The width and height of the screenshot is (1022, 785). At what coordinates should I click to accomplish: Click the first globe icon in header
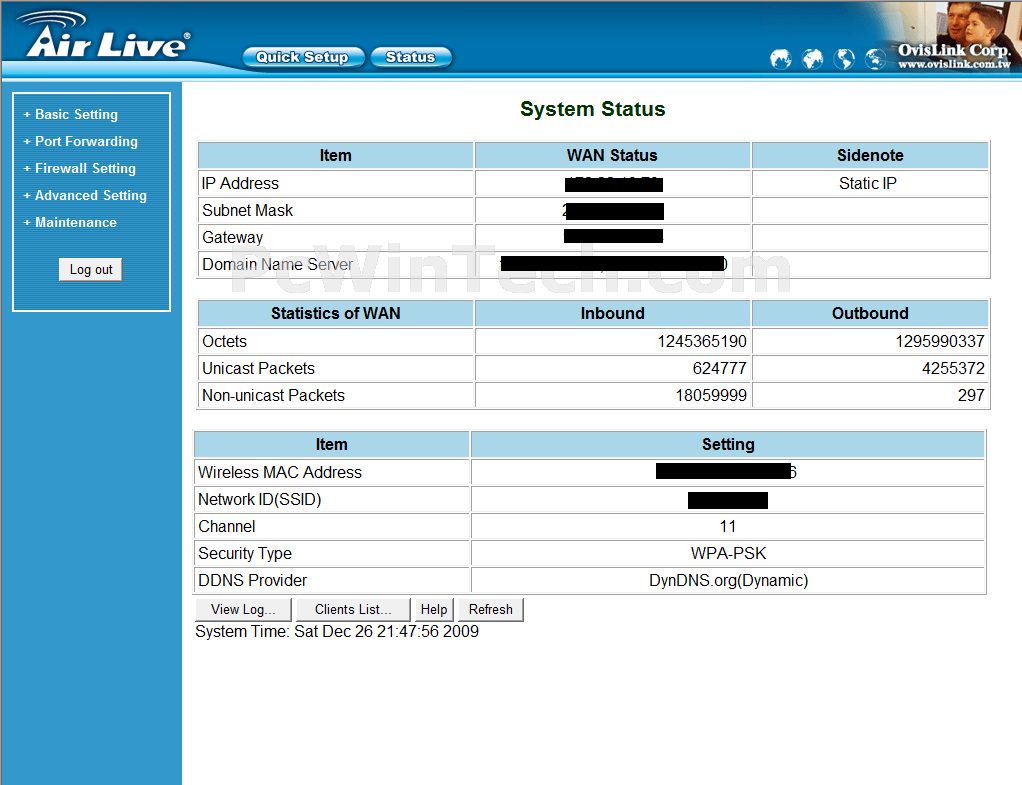click(x=780, y=59)
